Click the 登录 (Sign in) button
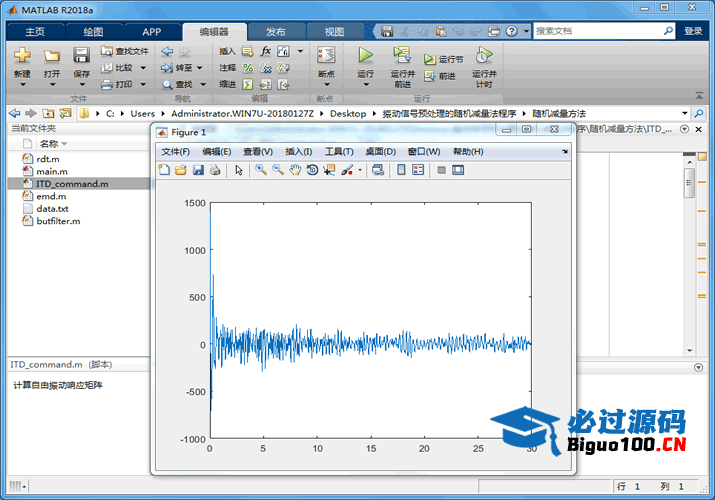The width and height of the screenshot is (715, 500). [x=694, y=31]
